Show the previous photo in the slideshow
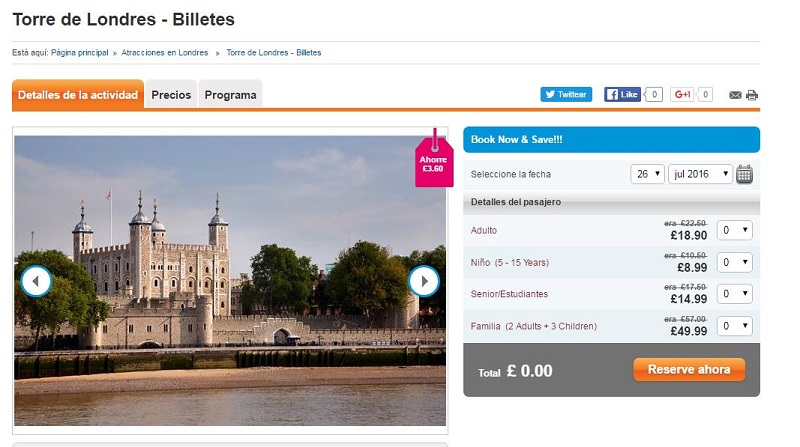 pyautogui.click(x=36, y=281)
